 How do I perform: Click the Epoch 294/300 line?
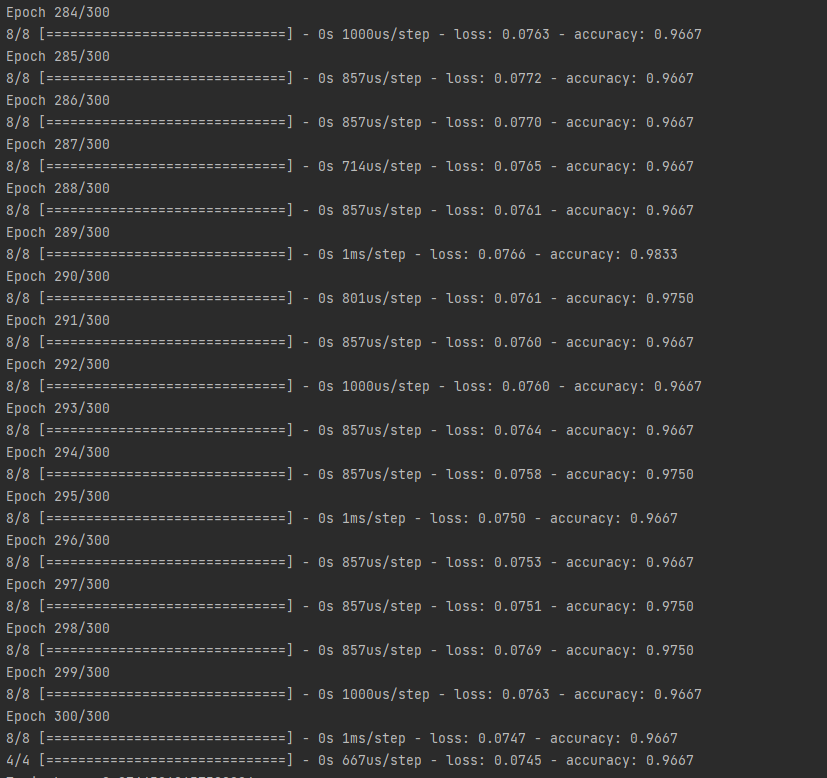pyautogui.click(x=58, y=453)
